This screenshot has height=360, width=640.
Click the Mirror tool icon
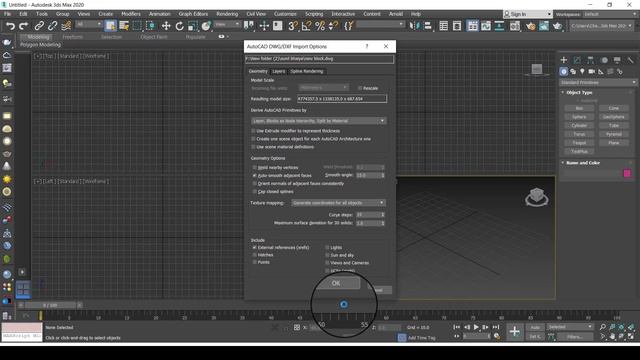click(x=414, y=26)
